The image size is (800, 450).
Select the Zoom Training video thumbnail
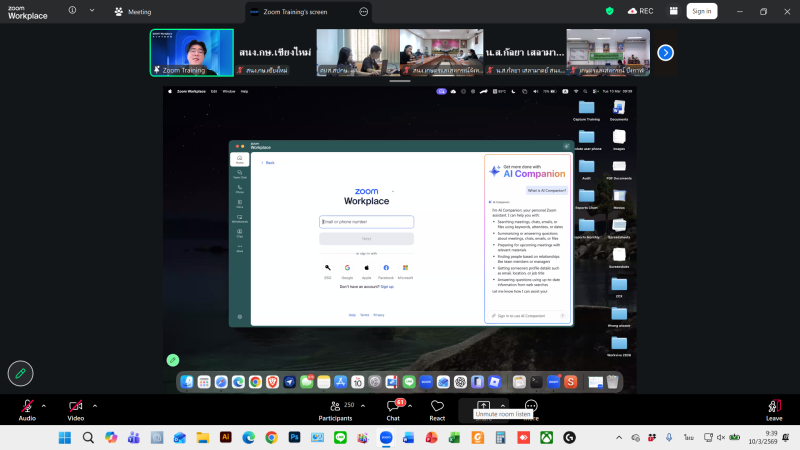coord(191,52)
